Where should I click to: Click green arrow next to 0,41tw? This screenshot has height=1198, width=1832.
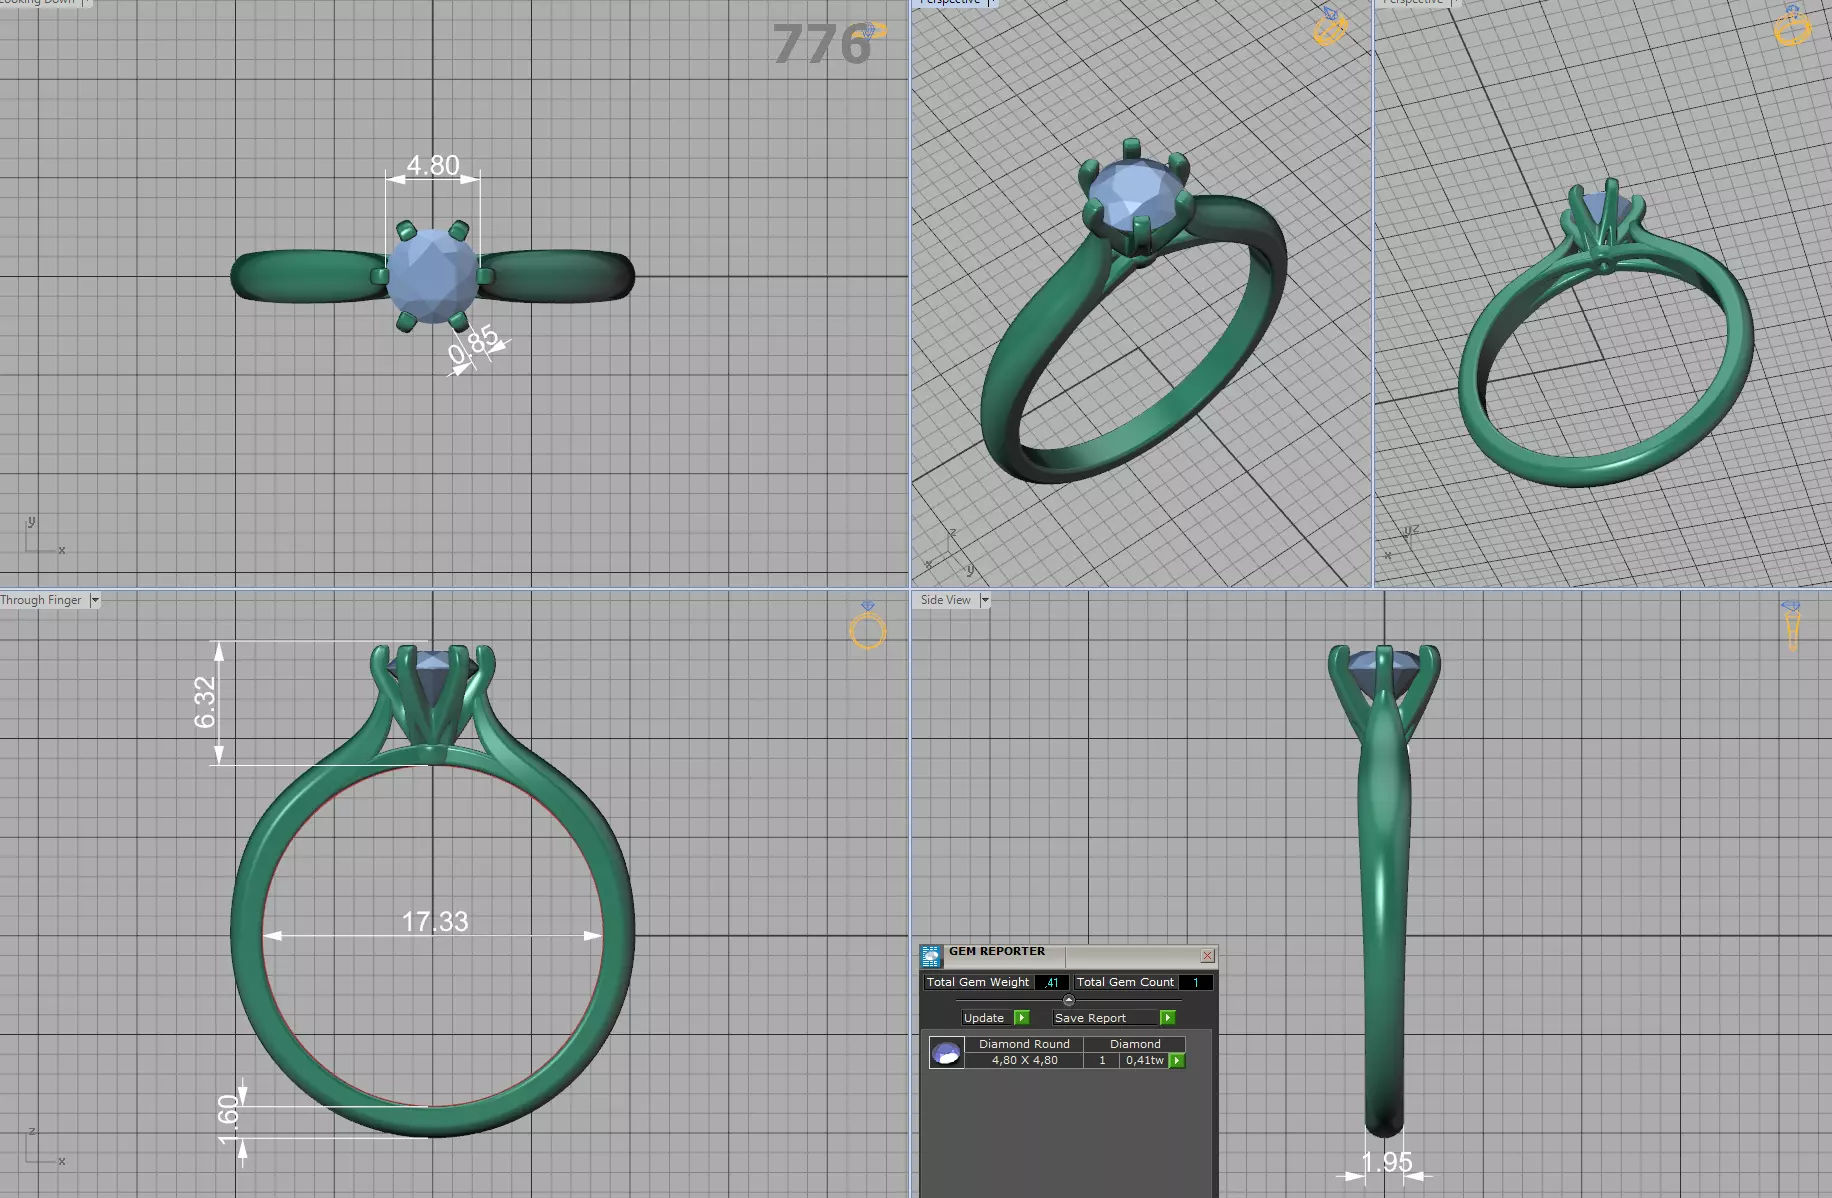coord(1177,1060)
